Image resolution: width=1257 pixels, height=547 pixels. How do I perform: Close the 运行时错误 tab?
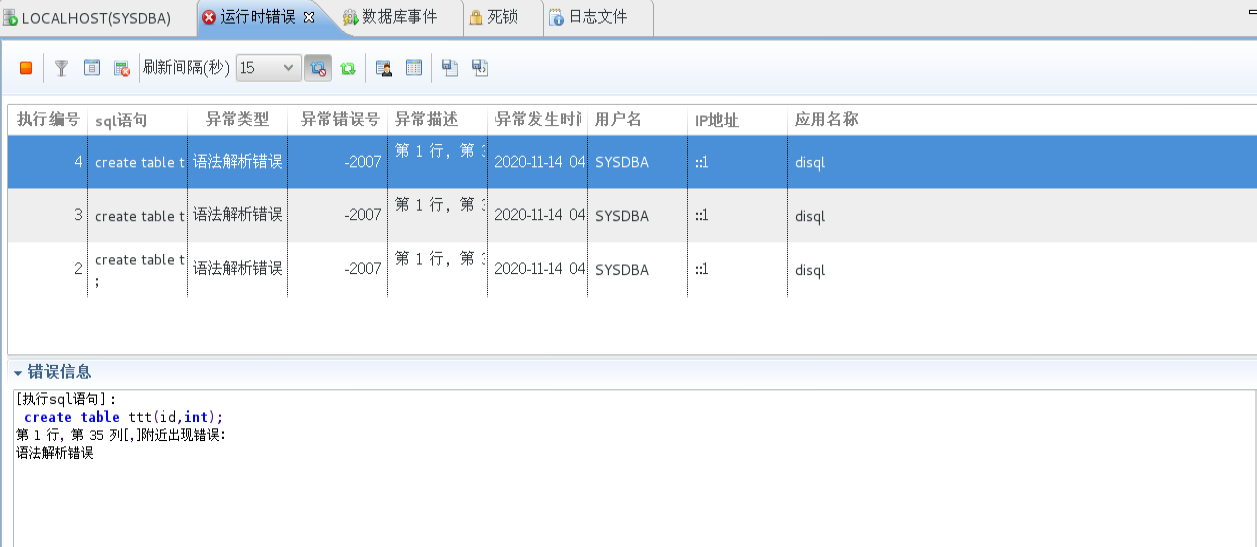[x=309, y=17]
